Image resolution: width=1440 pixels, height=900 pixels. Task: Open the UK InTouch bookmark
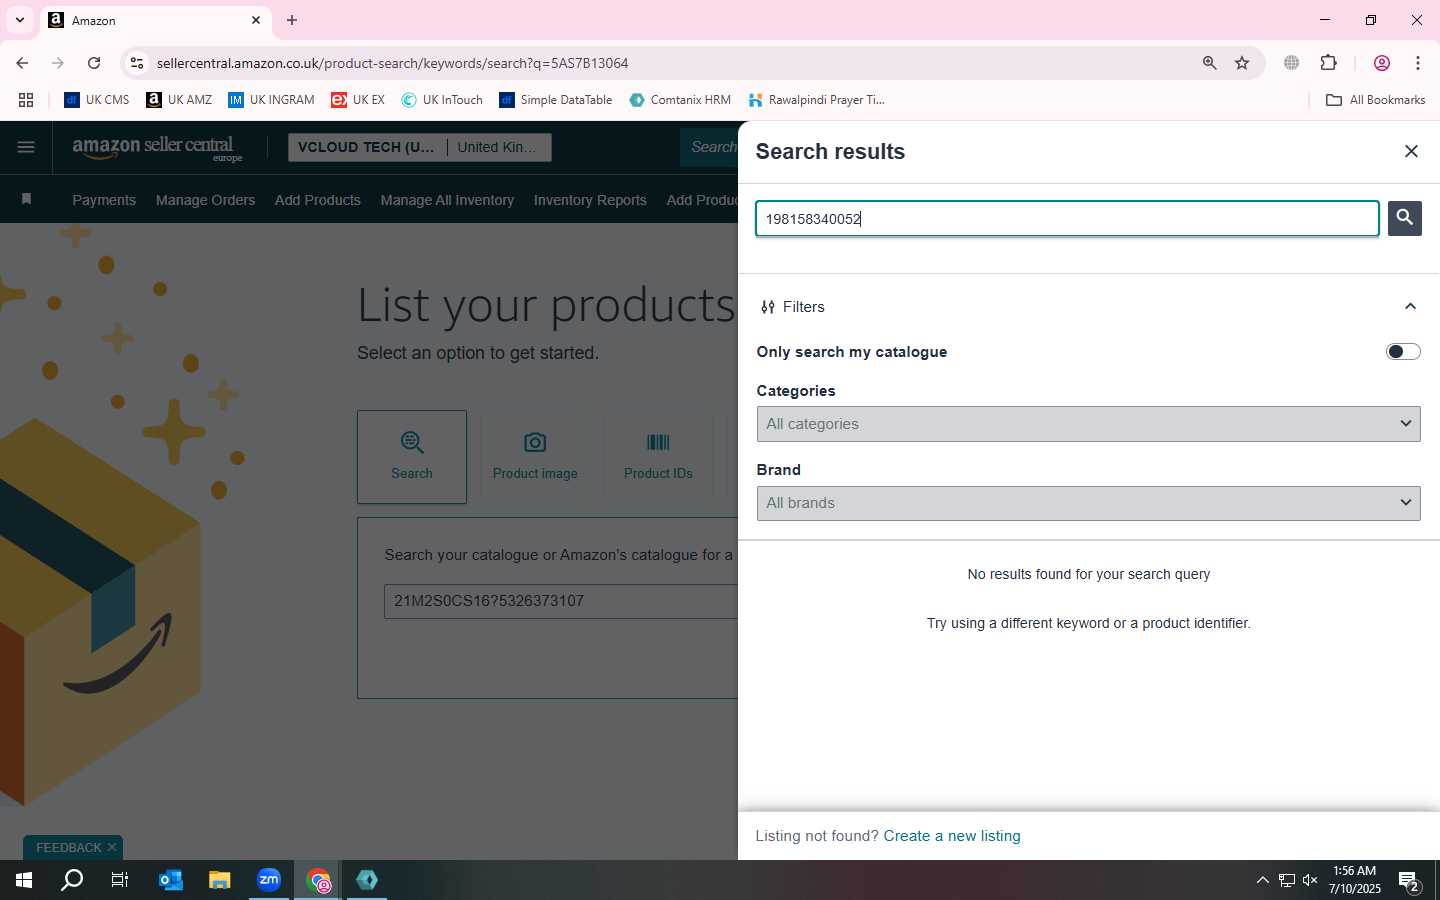click(442, 100)
